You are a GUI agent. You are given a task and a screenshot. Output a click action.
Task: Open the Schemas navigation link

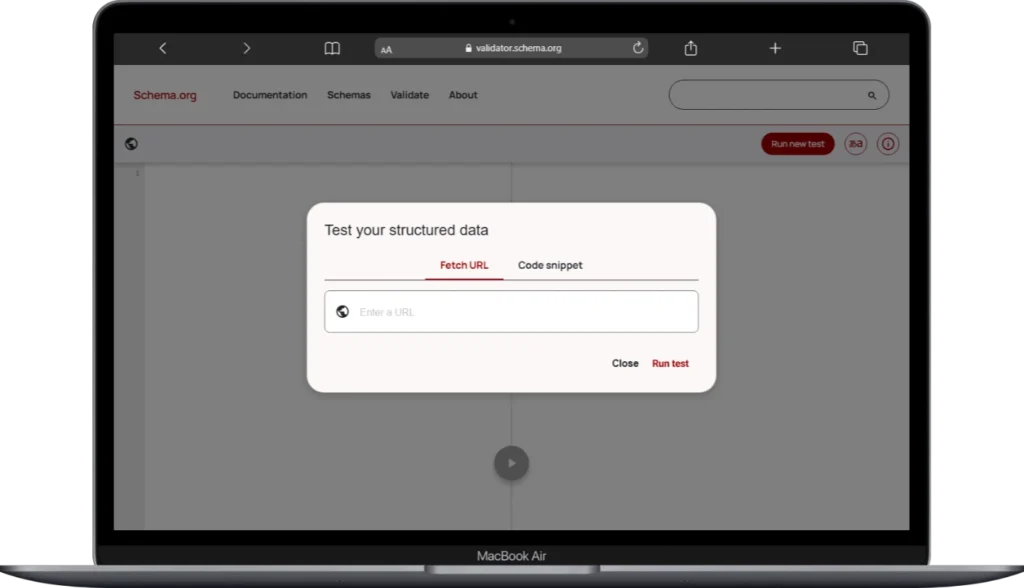(x=349, y=96)
